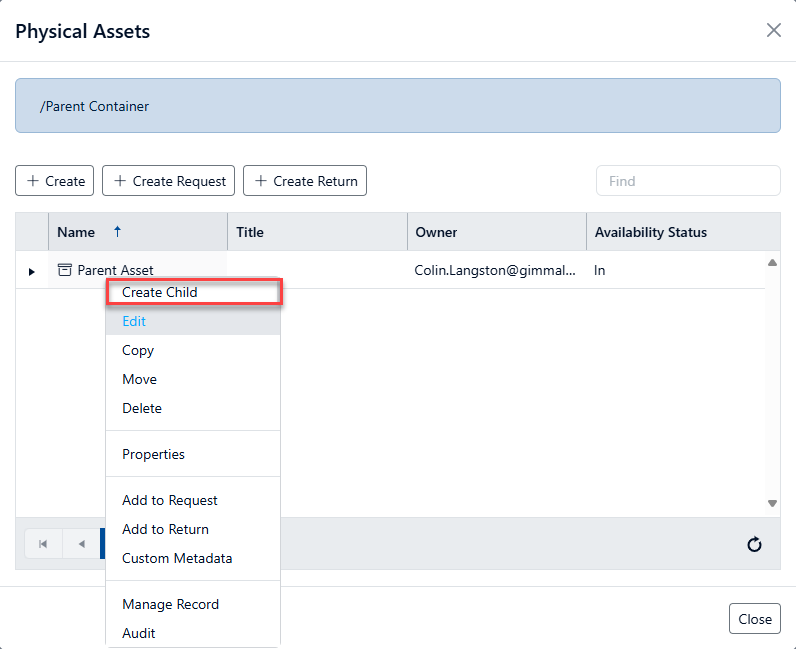
Task: Expand the Parent Asset row
Action: click(31, 272)
